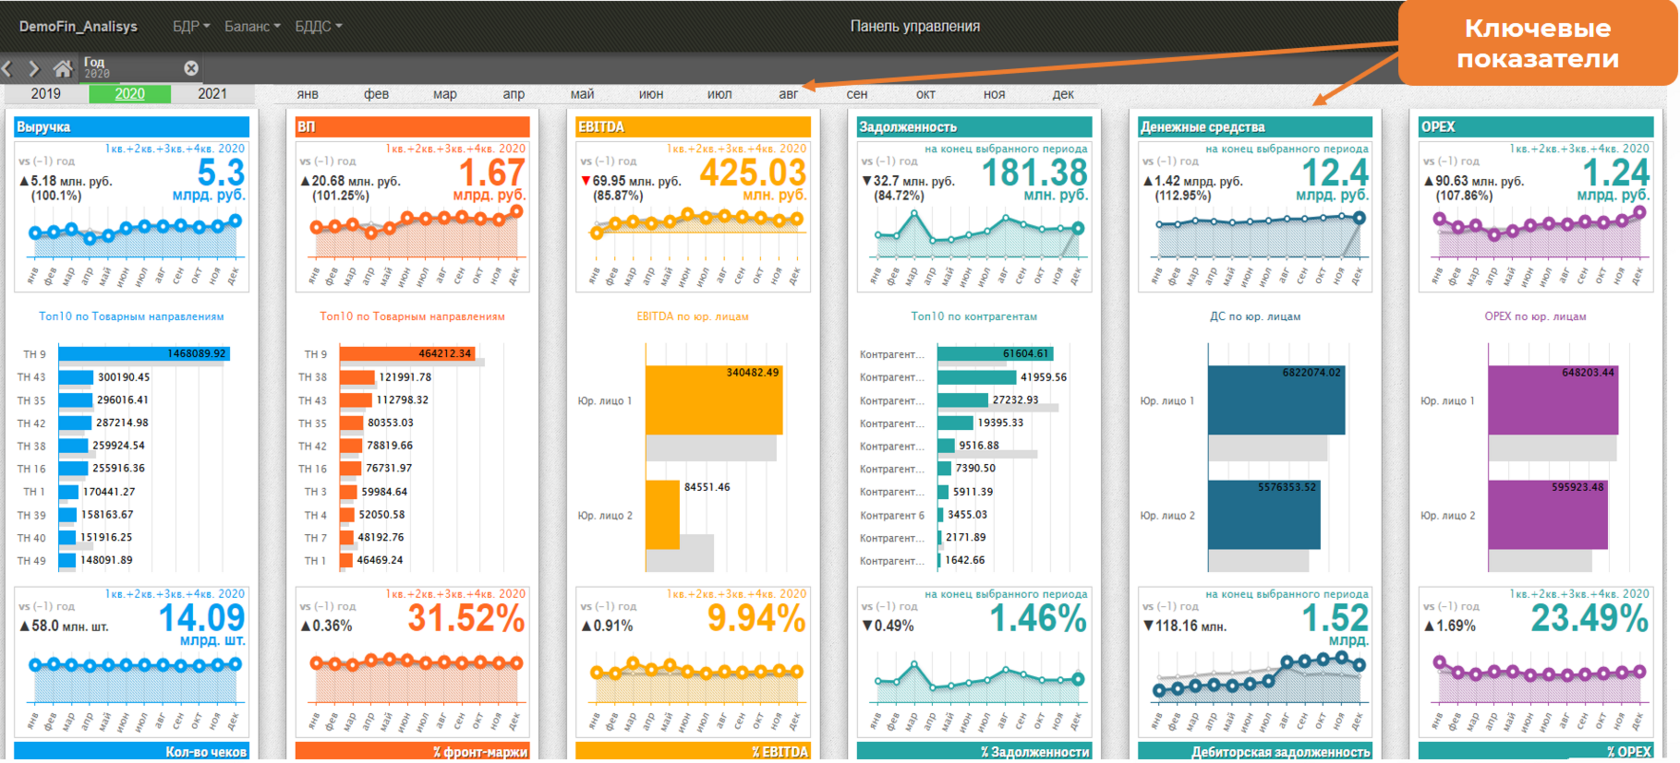Filter by month май
The width and height of the screenshot is (1680, 763).
pyautogui.click(x=582, y=94)
